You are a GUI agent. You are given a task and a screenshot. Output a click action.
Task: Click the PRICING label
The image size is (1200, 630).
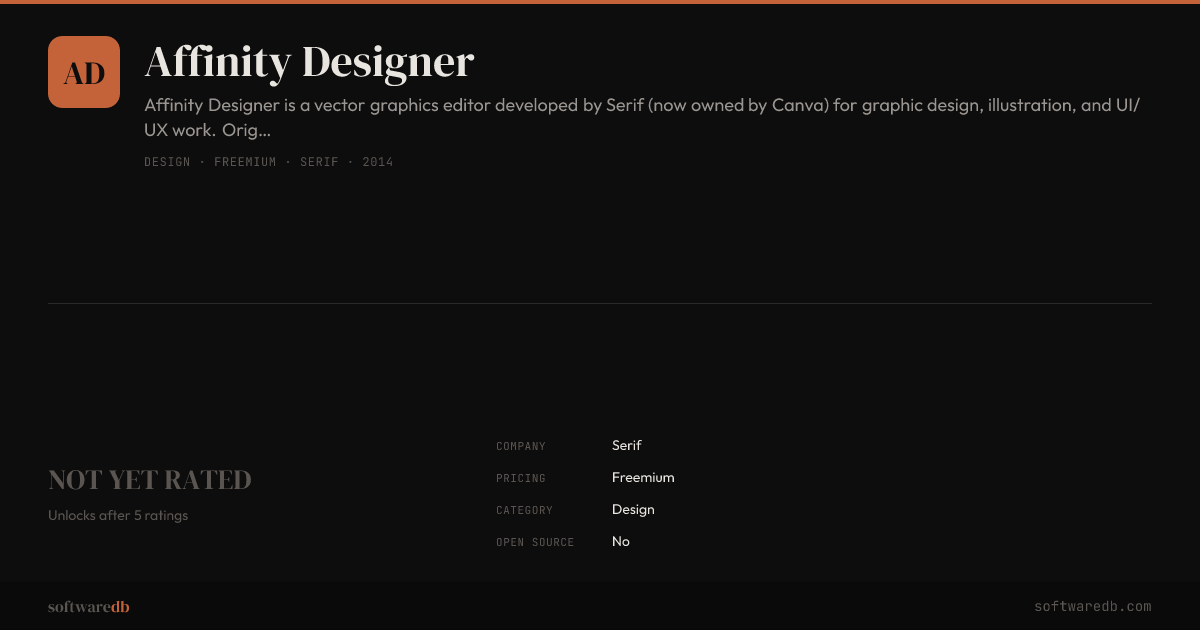[x=521, y=479]
